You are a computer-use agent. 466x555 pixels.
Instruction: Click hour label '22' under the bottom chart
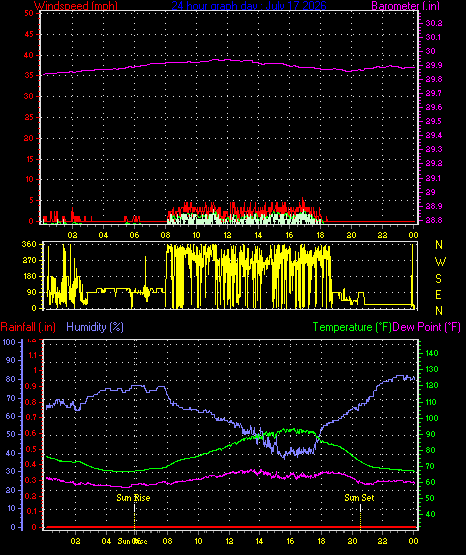click(x=382, y=541)
